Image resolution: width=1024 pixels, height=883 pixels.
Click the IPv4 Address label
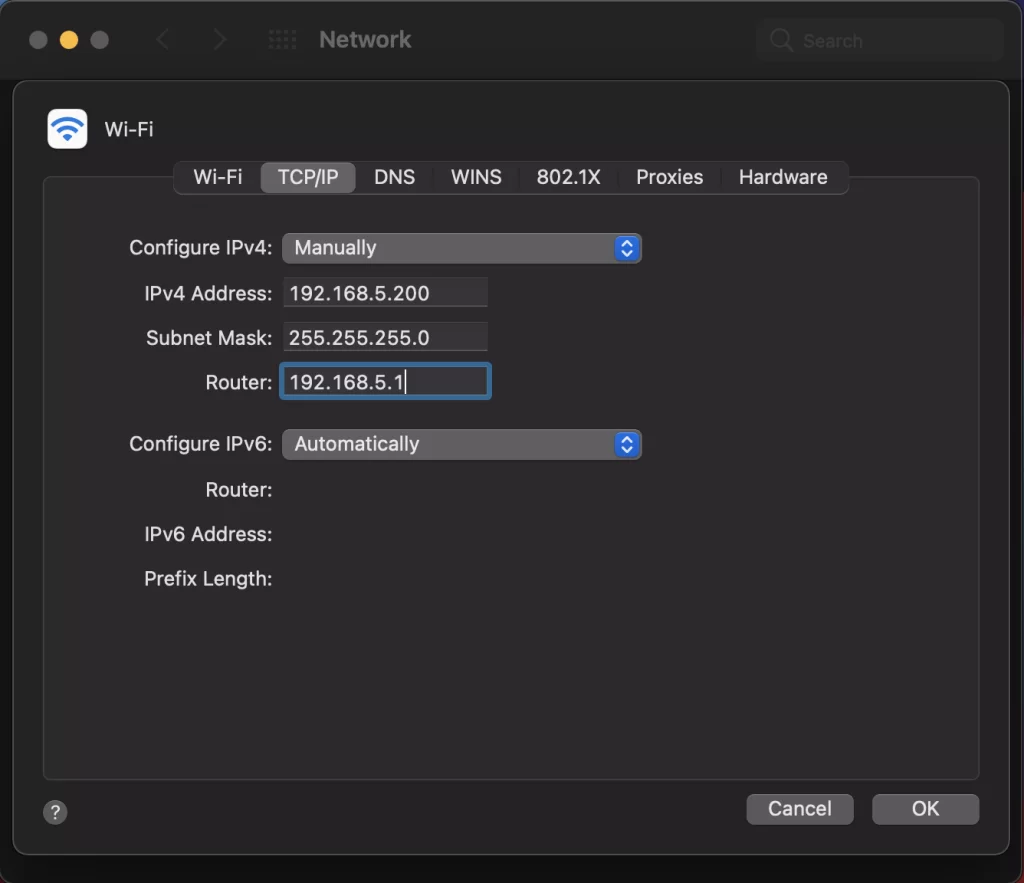[208, 293]
